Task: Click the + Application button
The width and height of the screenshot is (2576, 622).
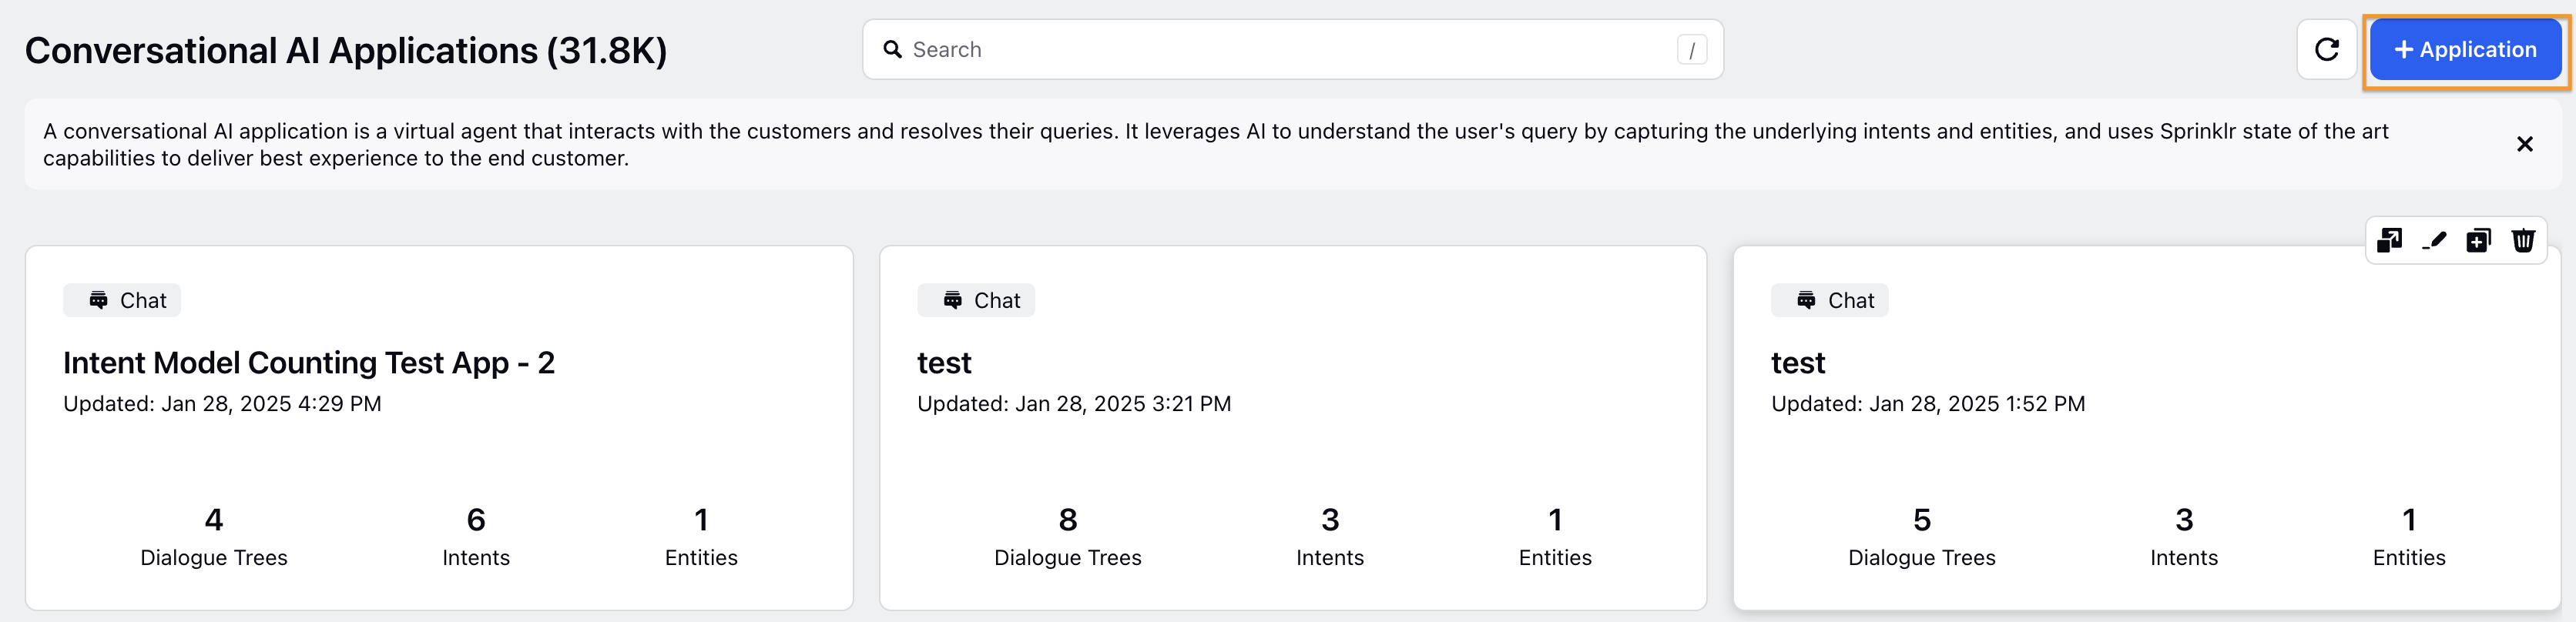Action: [2465, 50]
